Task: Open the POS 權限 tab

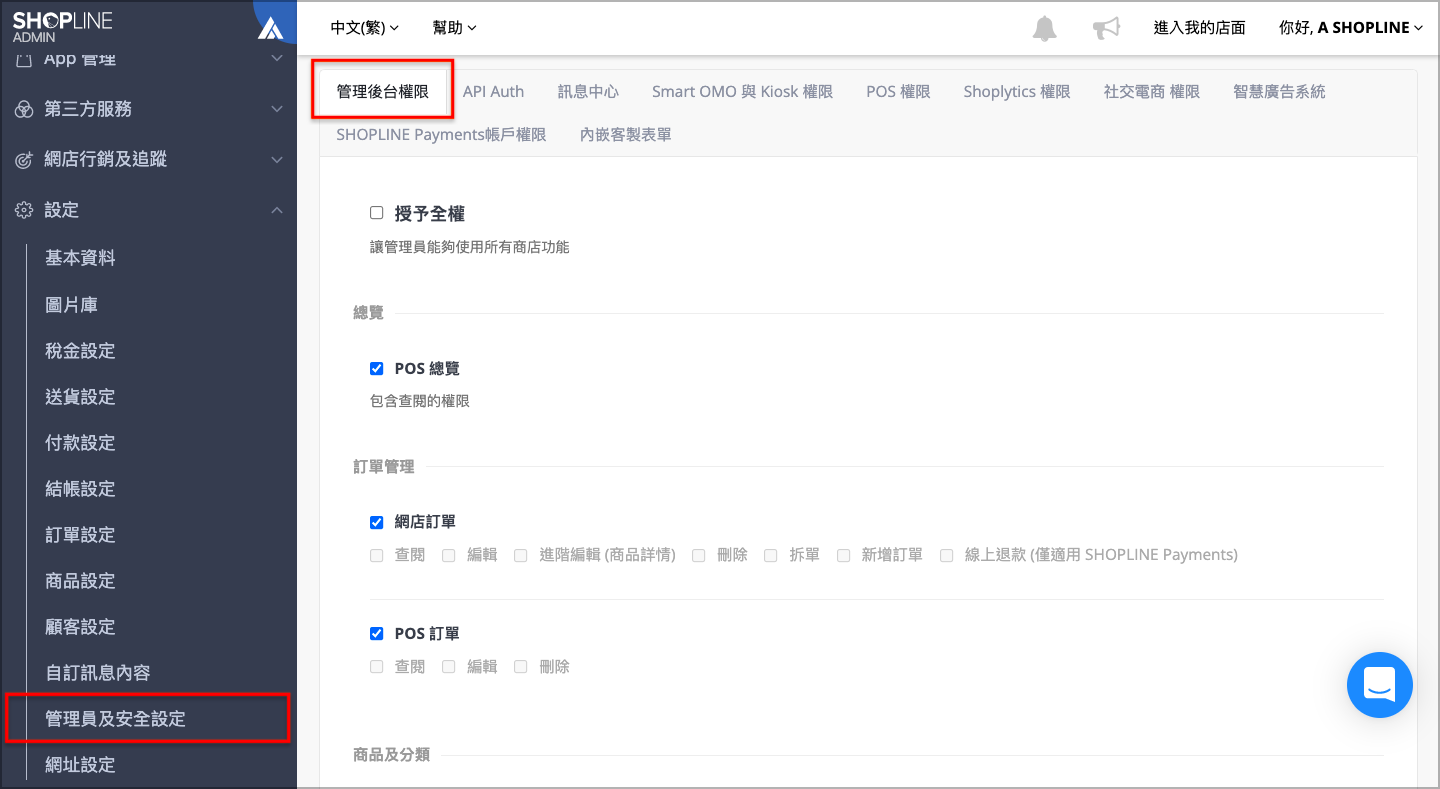Action: [x=898, y=91]
